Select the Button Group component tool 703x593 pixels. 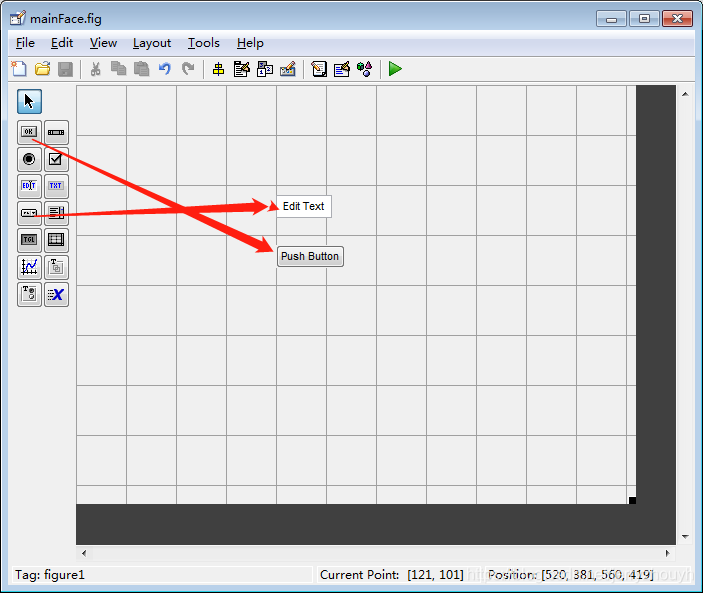29,294
